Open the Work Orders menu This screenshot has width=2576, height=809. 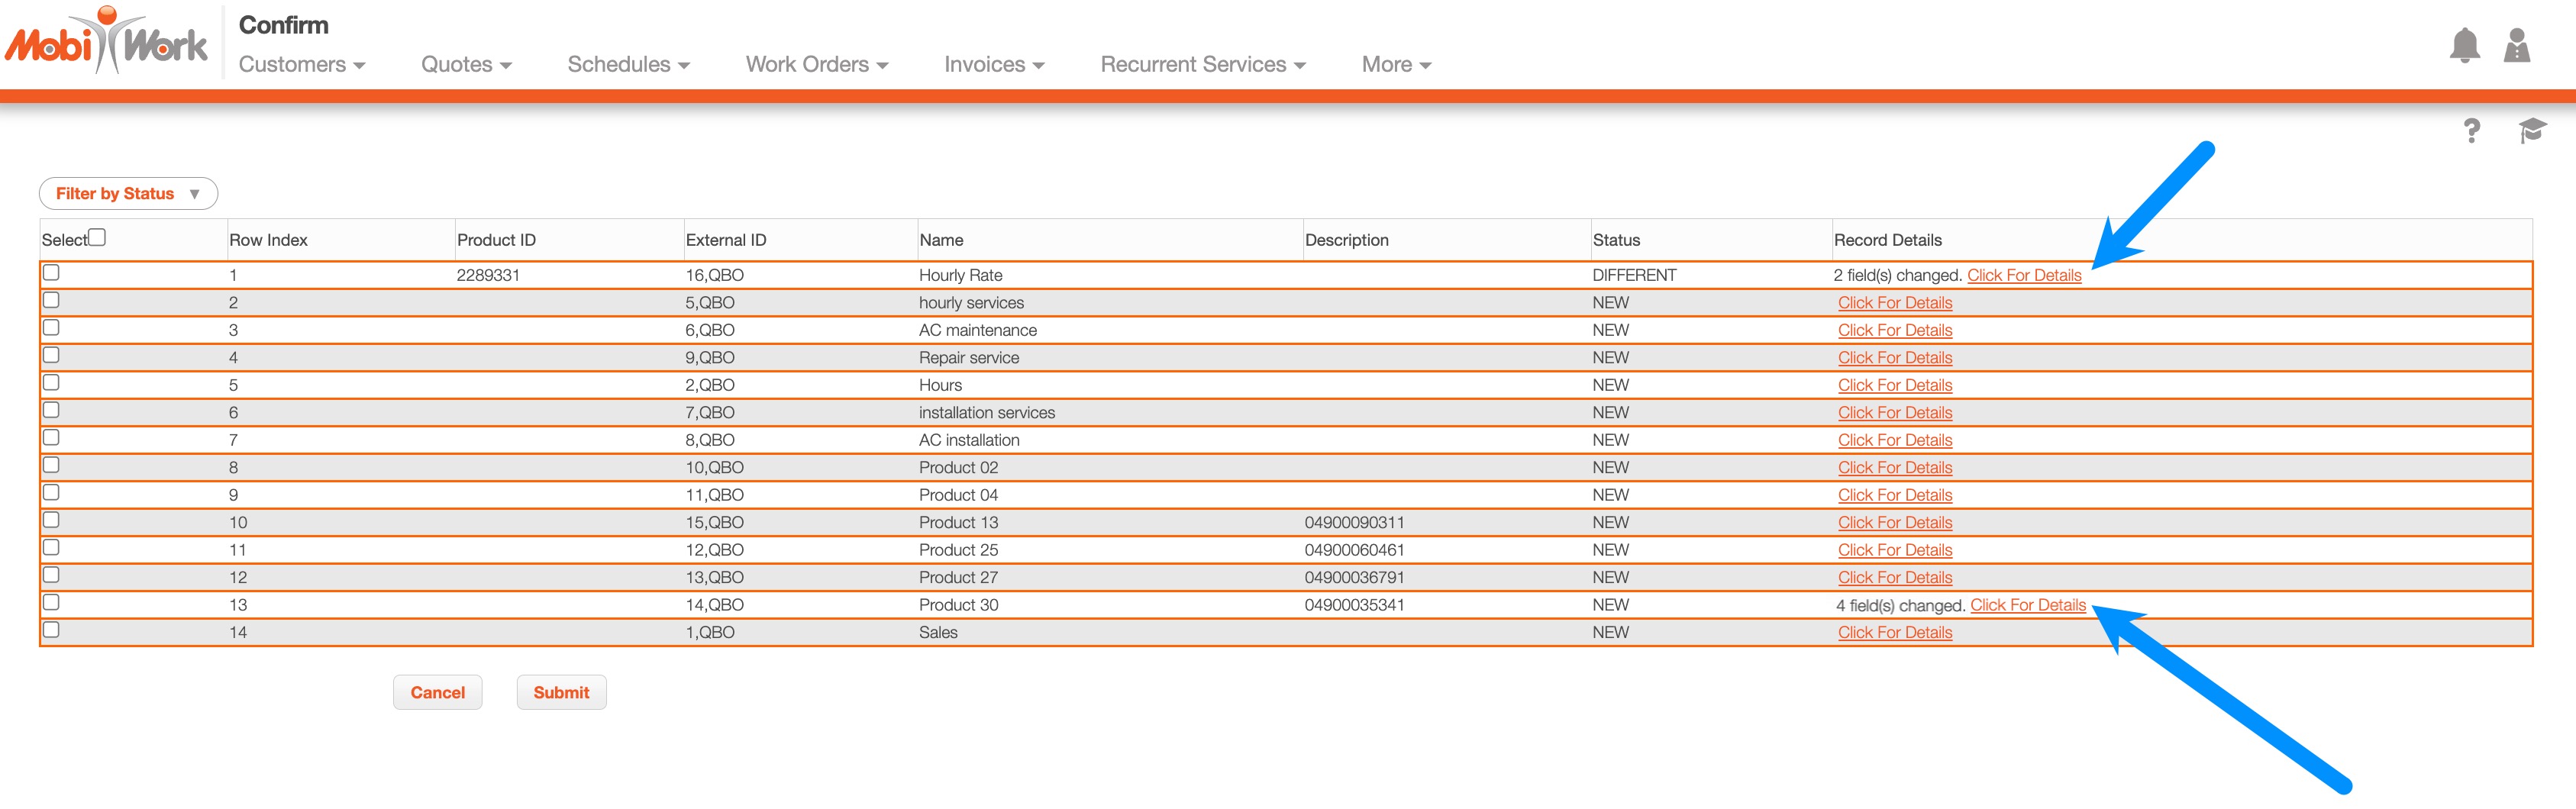coord(816,65)
